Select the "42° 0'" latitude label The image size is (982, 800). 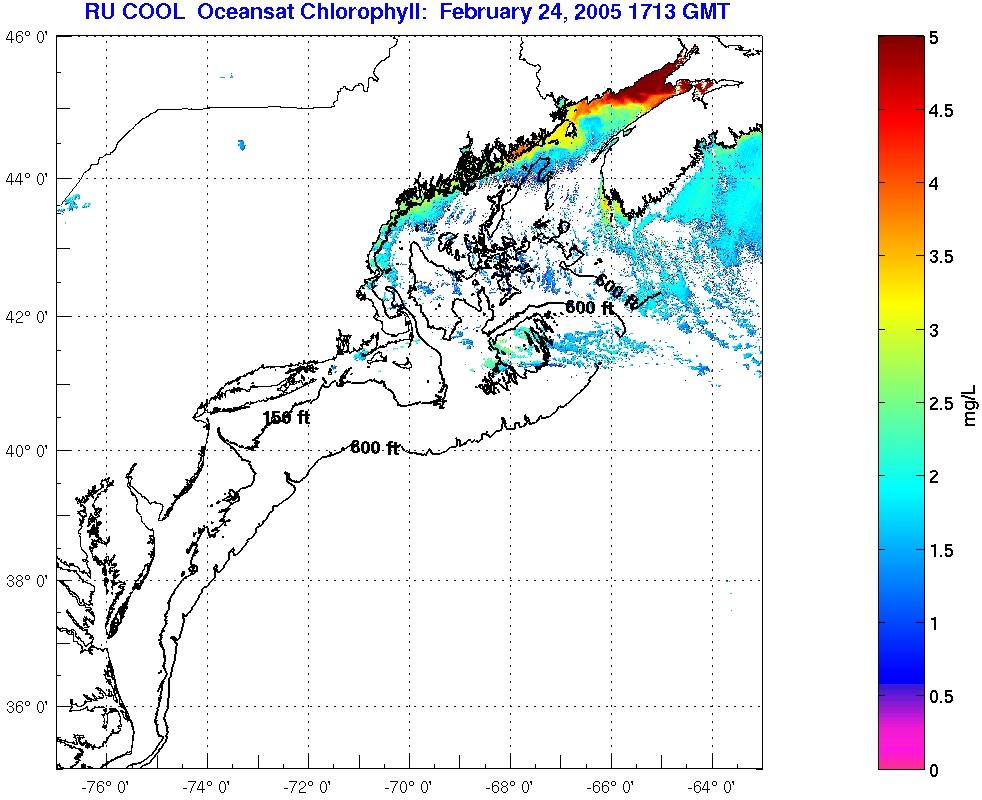[26, 317]
